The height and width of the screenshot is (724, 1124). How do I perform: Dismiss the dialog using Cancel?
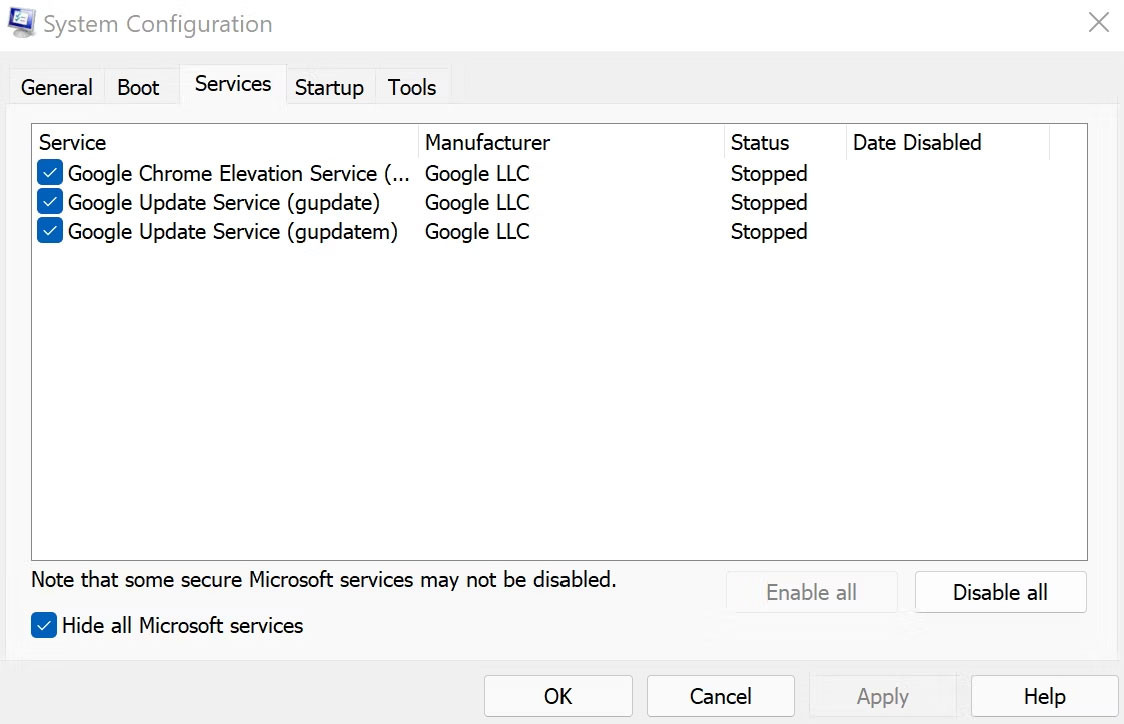(720, 696)
